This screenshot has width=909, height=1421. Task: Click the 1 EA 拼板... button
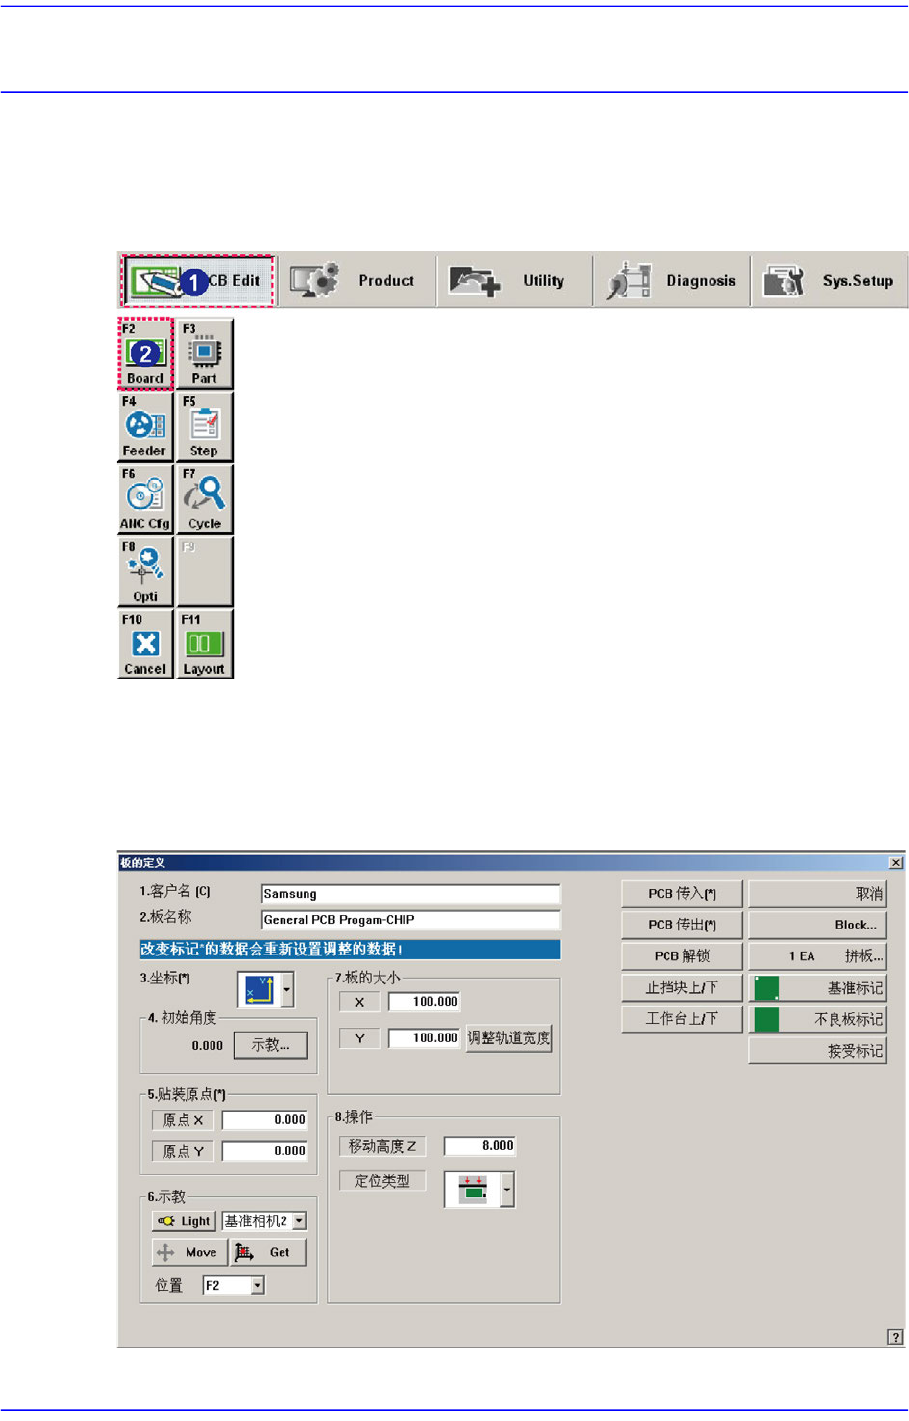(818, 956)
